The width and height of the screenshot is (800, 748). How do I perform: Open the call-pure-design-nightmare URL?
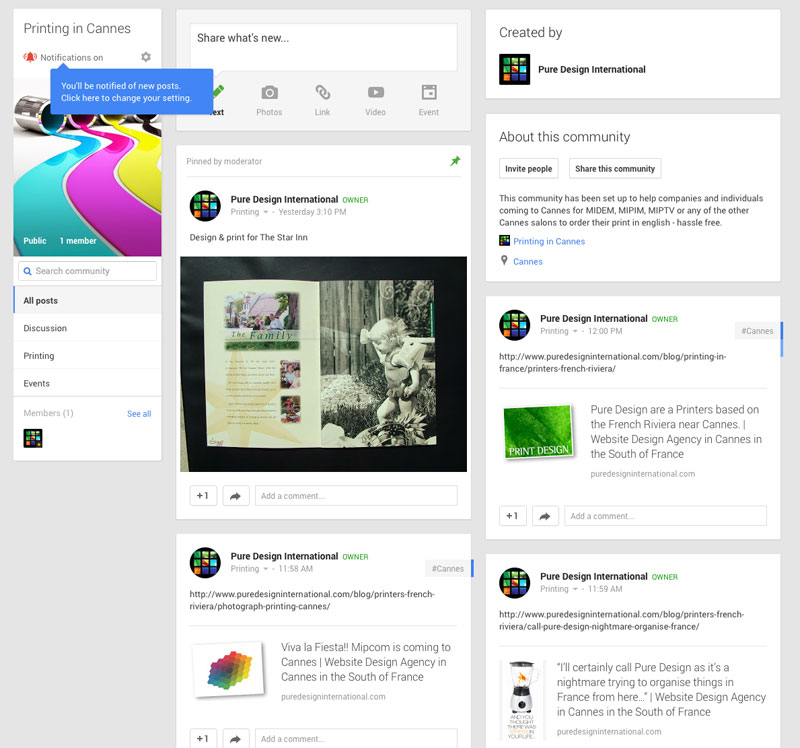(621, 620)
